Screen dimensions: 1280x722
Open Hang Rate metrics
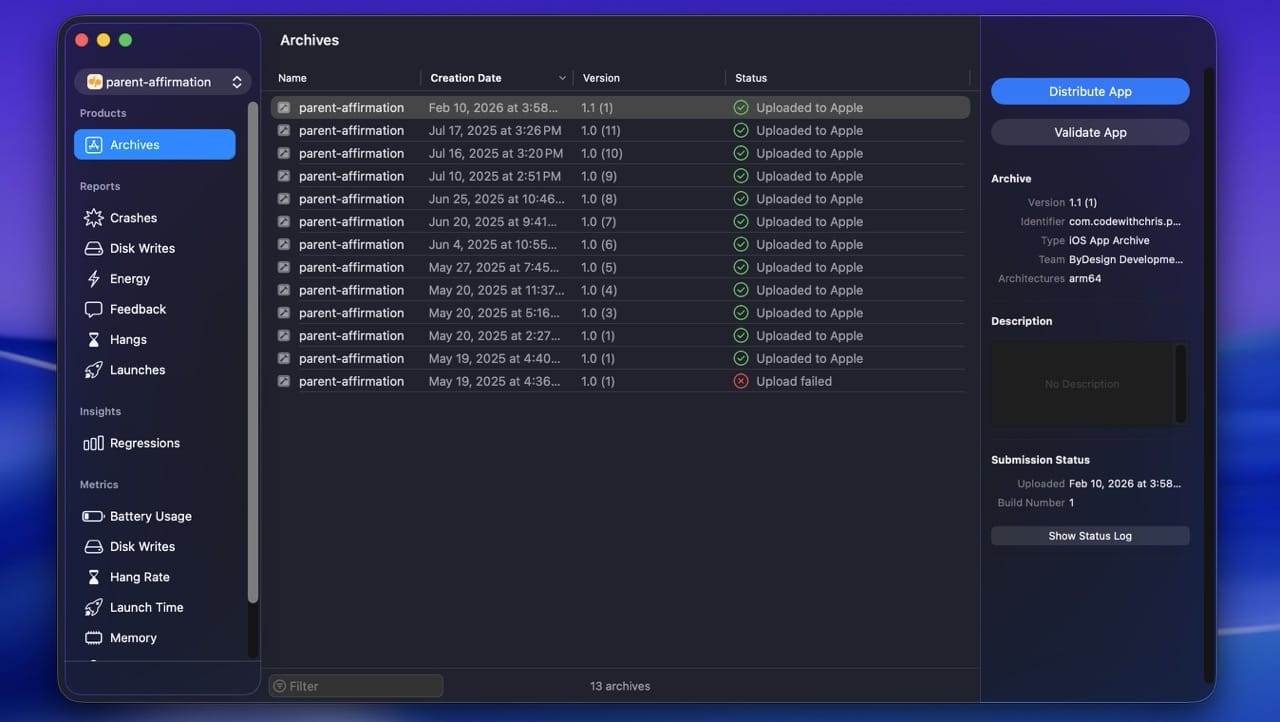pos(155,577)
